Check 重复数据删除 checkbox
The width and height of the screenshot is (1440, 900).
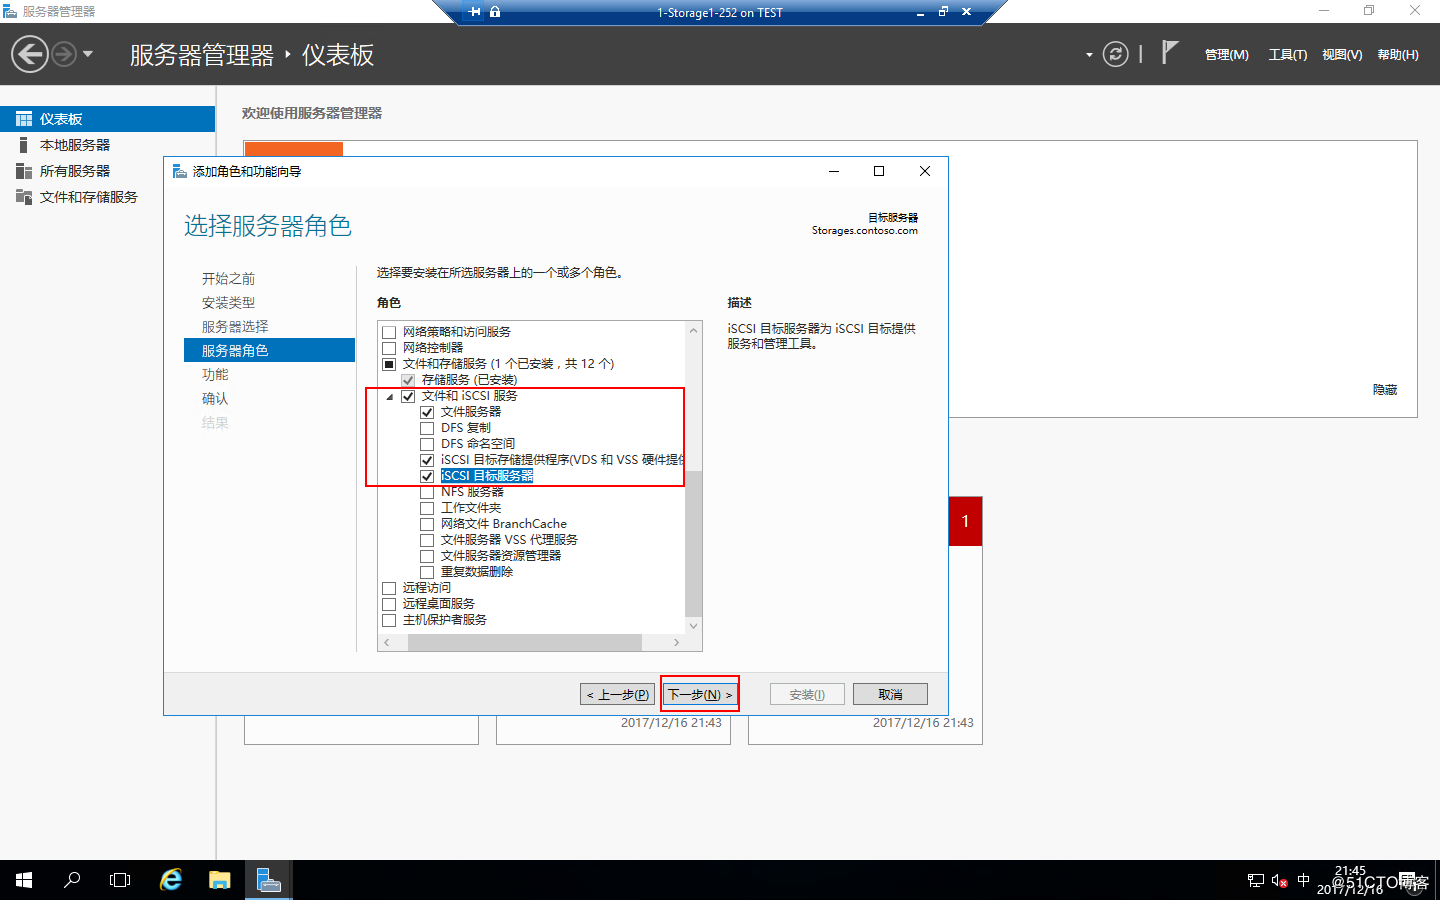pos(427,572)
